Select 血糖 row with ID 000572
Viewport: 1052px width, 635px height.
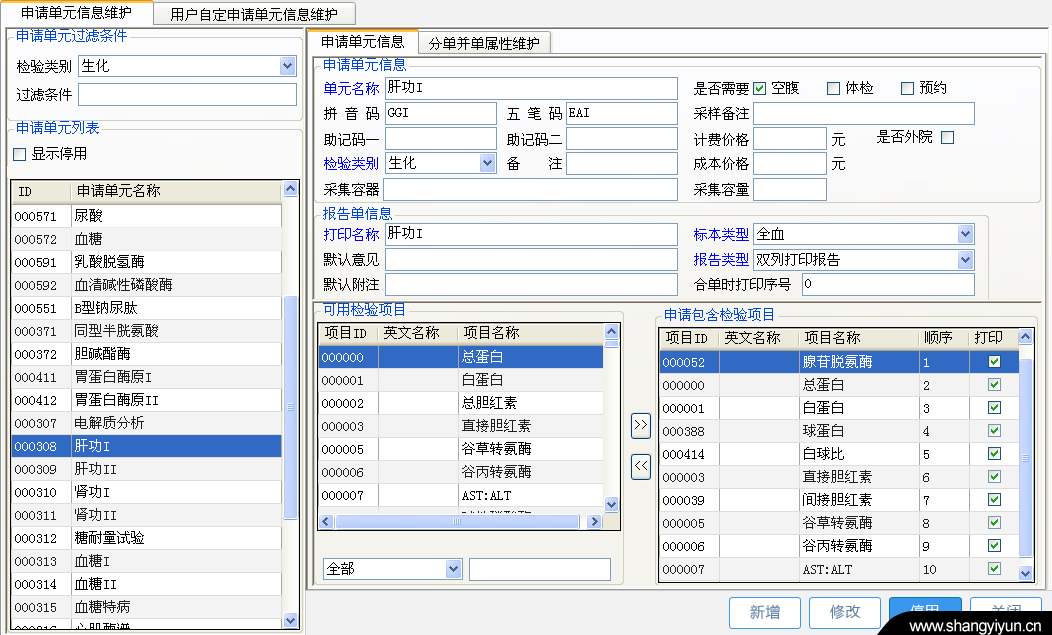point(146,239)
